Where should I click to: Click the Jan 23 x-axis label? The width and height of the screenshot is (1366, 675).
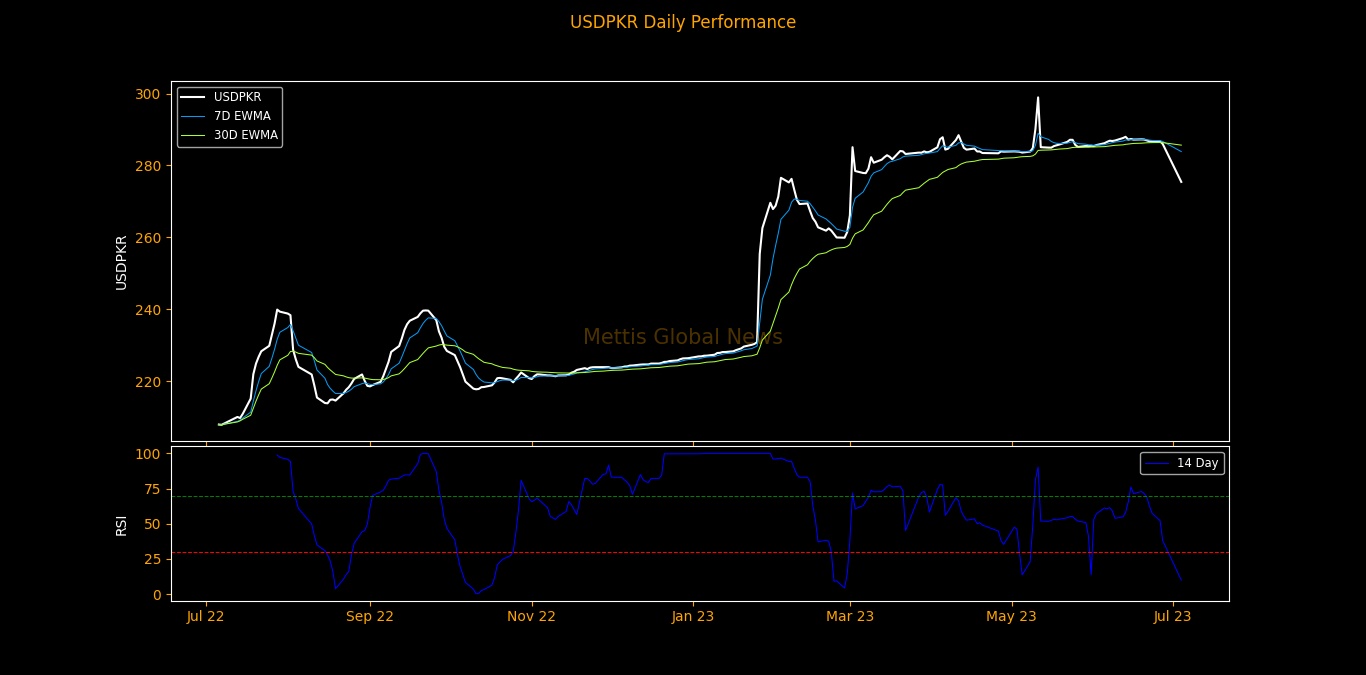coord(692,616)
